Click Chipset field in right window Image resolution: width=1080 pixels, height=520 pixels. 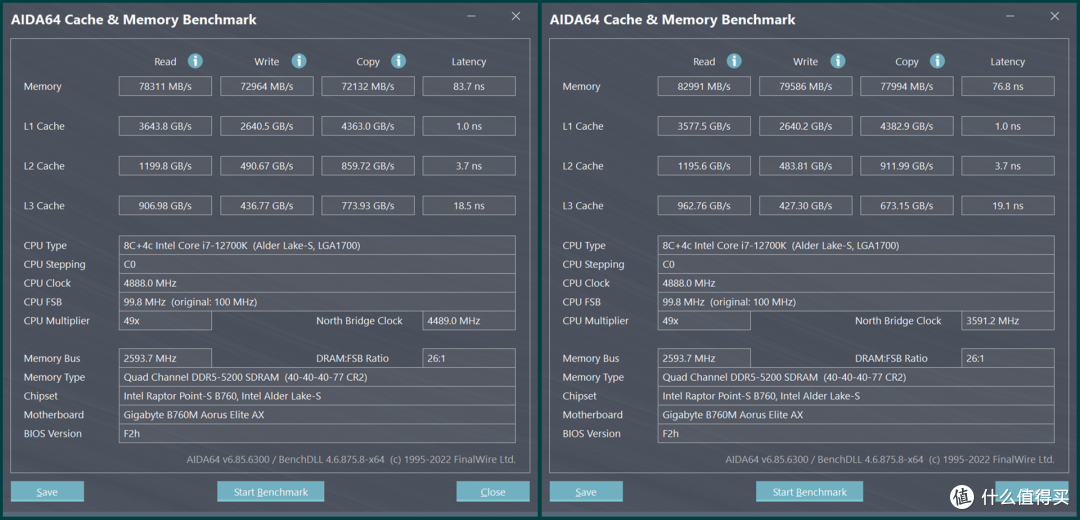click(855, 396)
